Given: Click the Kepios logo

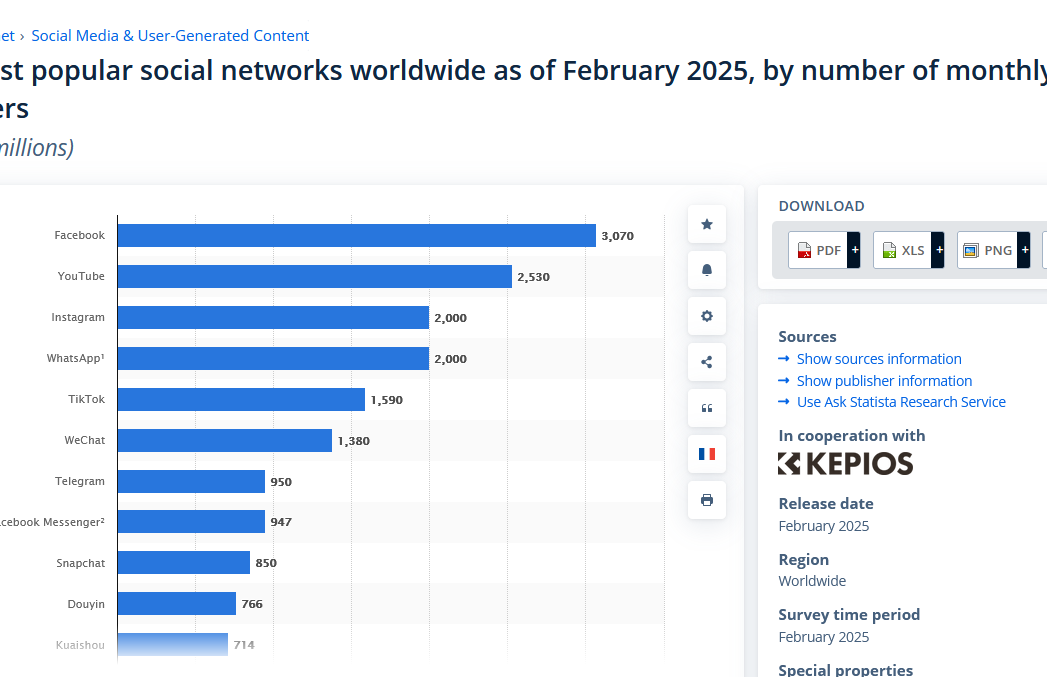Looking at the screenshot, I should (x=845, y=463).
